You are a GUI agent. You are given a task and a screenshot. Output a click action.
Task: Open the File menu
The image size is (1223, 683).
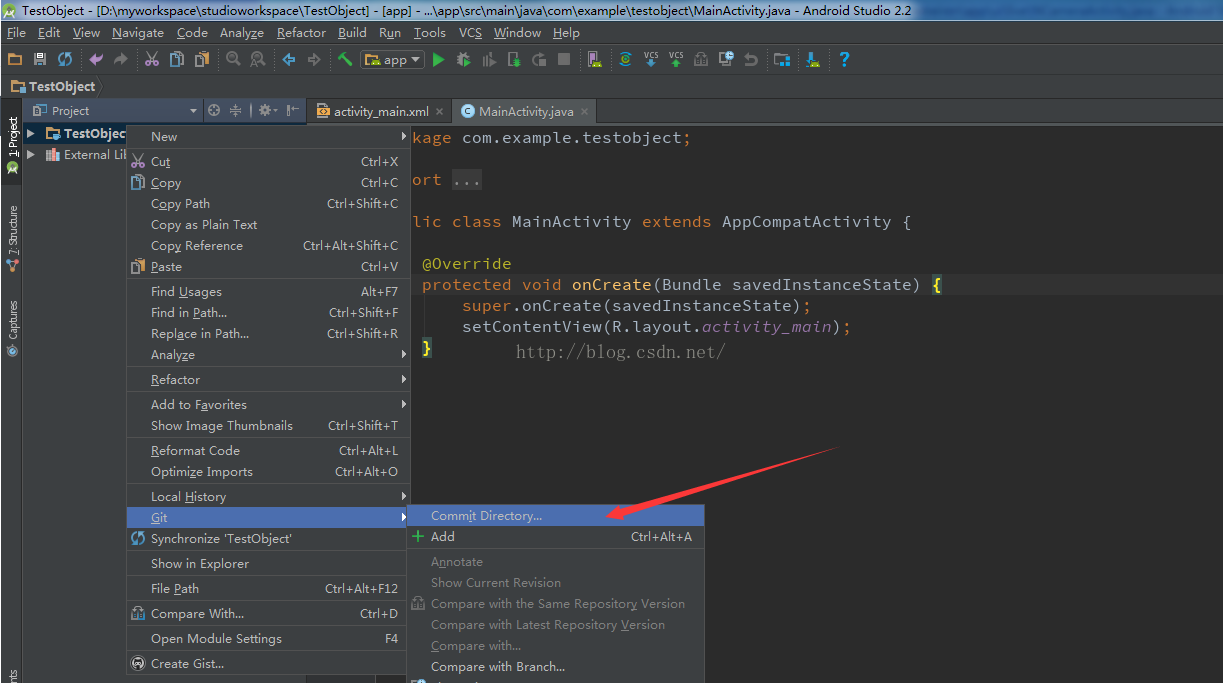pyautogui.click(x=16, y=32)
